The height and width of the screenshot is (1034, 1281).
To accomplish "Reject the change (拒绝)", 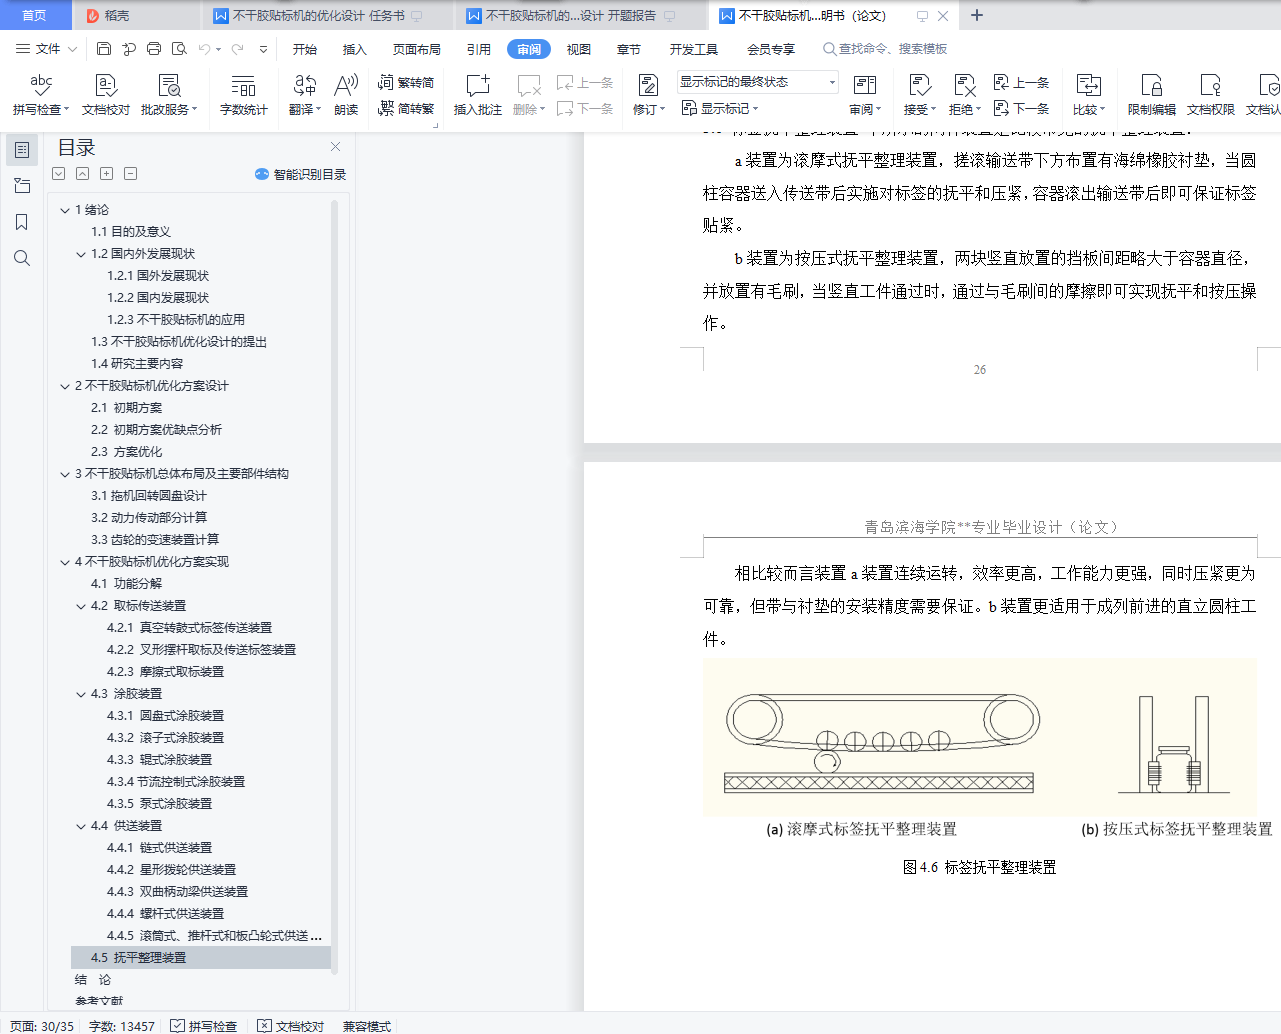I will tap(965, 95).
